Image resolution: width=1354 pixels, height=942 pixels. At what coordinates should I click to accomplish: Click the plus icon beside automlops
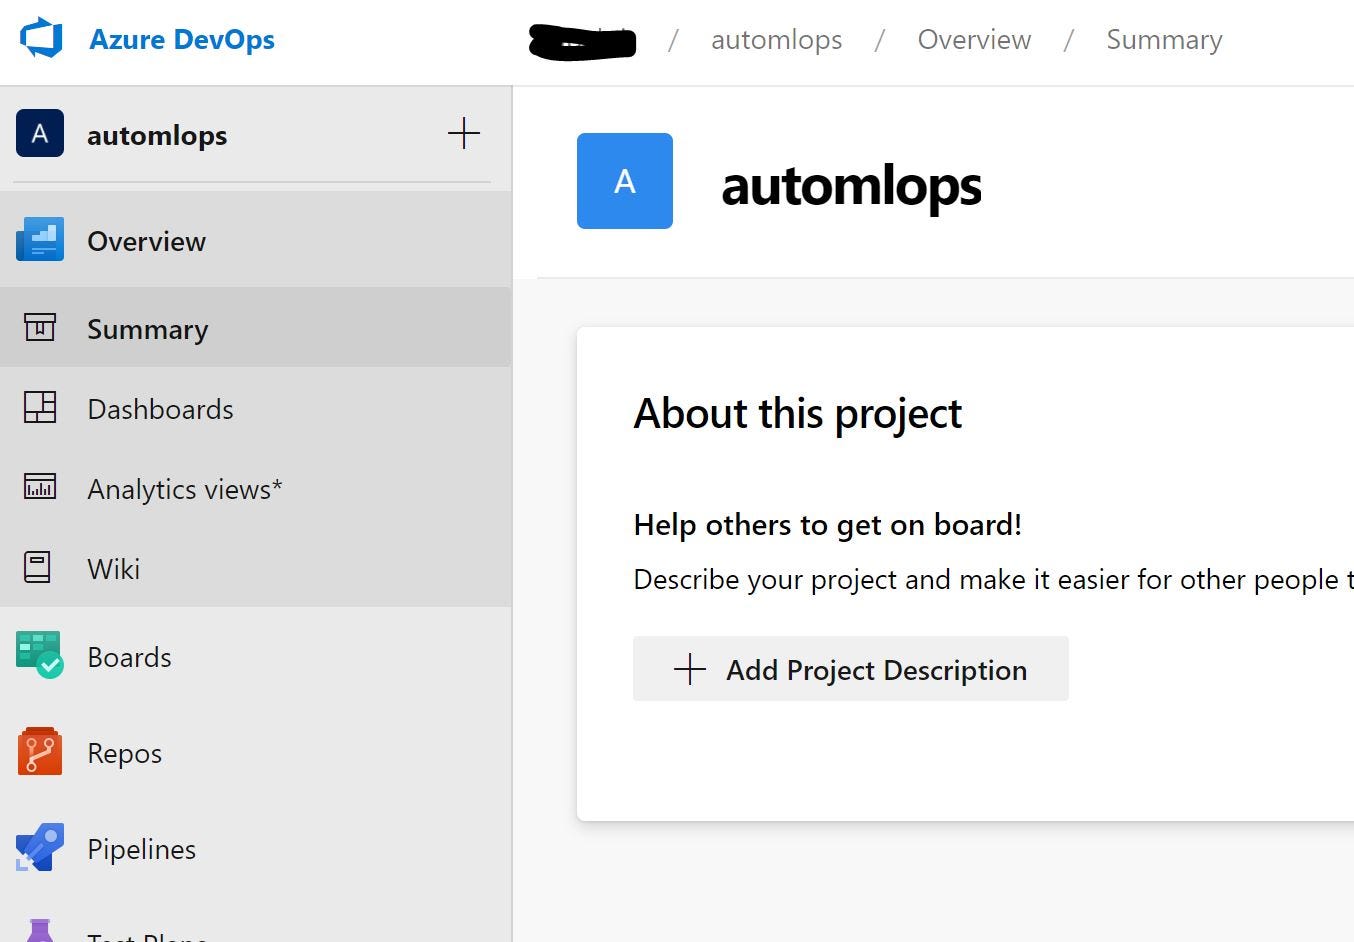tap(464, 133)
